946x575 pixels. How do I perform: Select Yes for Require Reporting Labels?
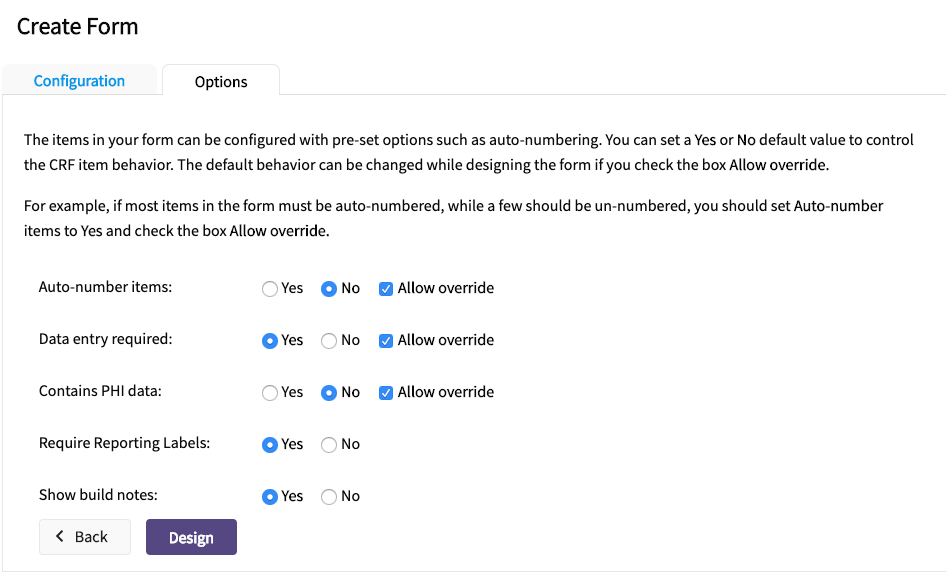point(270,445)
